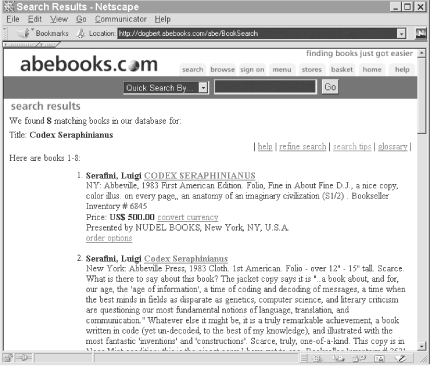Screen dimensions: 431x366
Task: Select the browse tab on abebooks
Action: [223, 70]
